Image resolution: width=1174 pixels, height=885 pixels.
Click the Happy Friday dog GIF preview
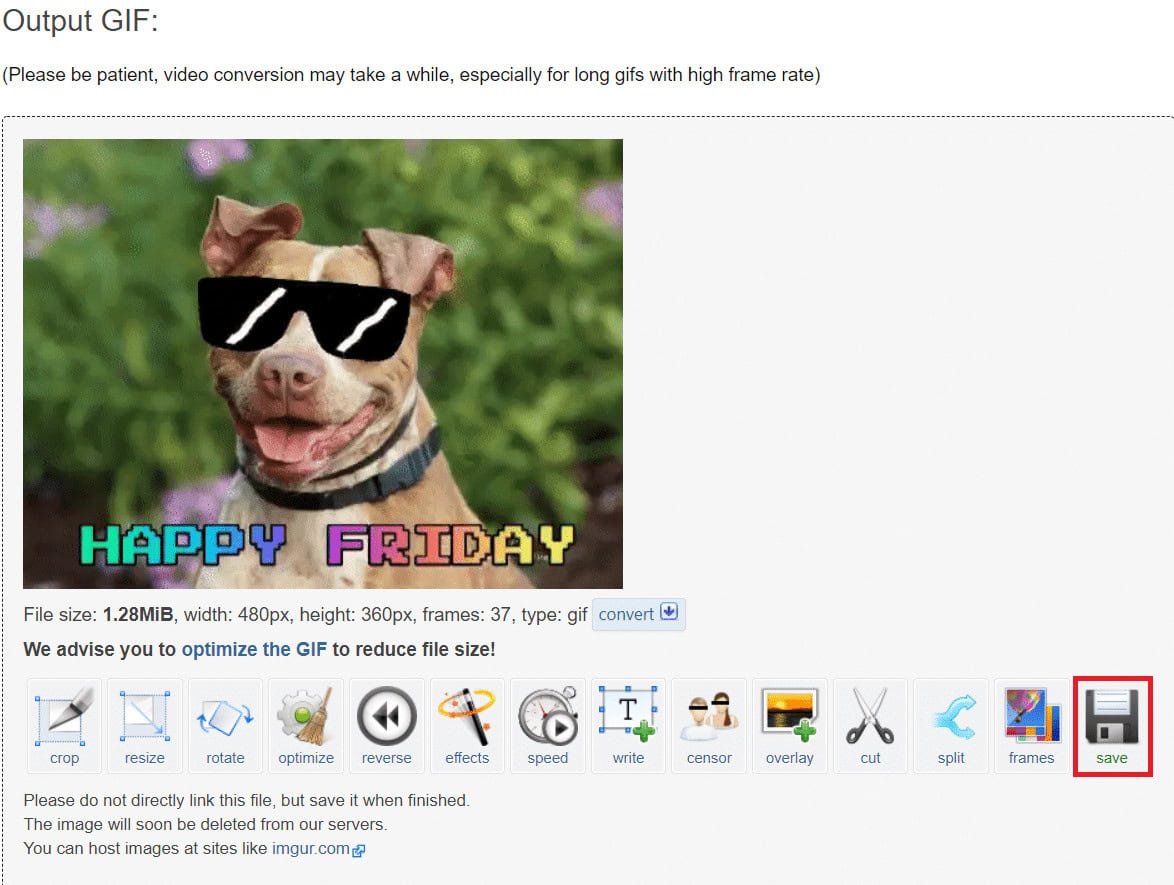point(323,363)
